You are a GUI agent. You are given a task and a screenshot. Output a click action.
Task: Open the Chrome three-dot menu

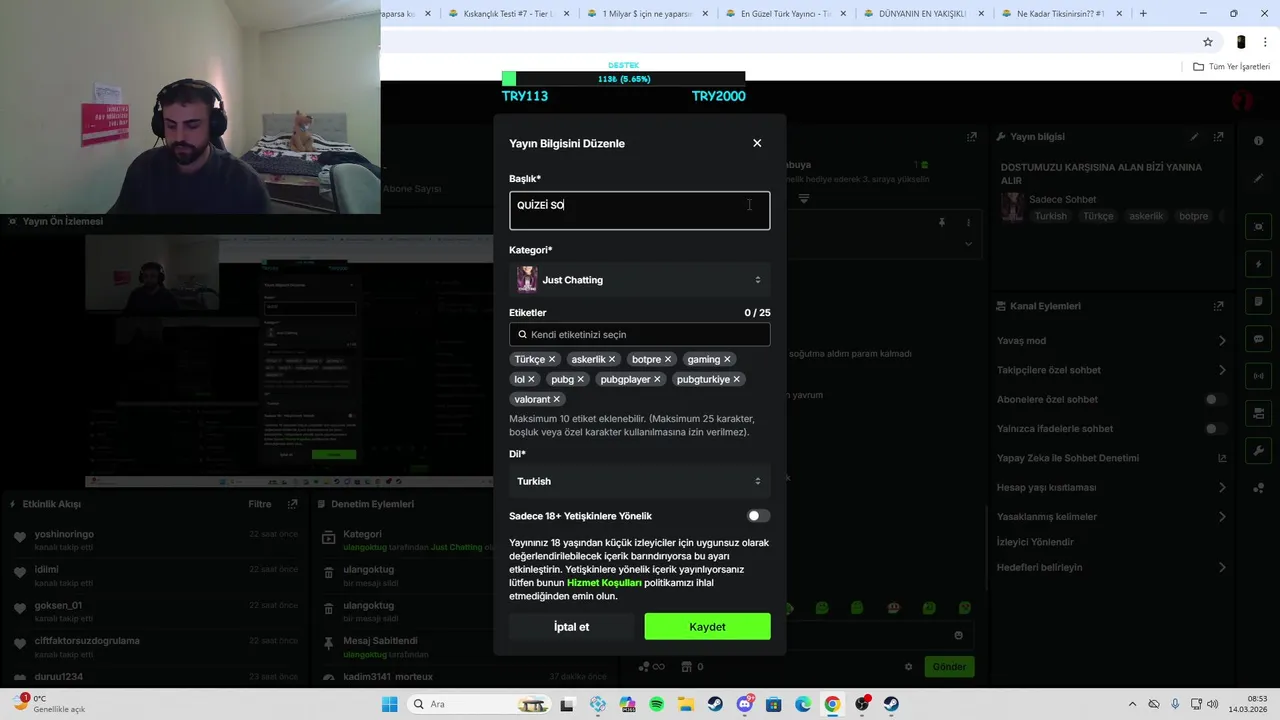[1265, 42]
